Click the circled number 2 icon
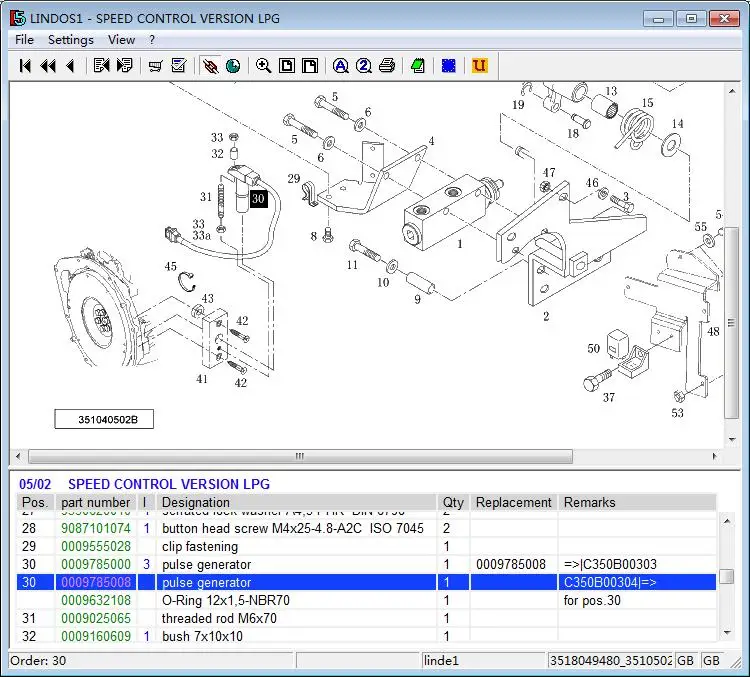 (363, 66)
